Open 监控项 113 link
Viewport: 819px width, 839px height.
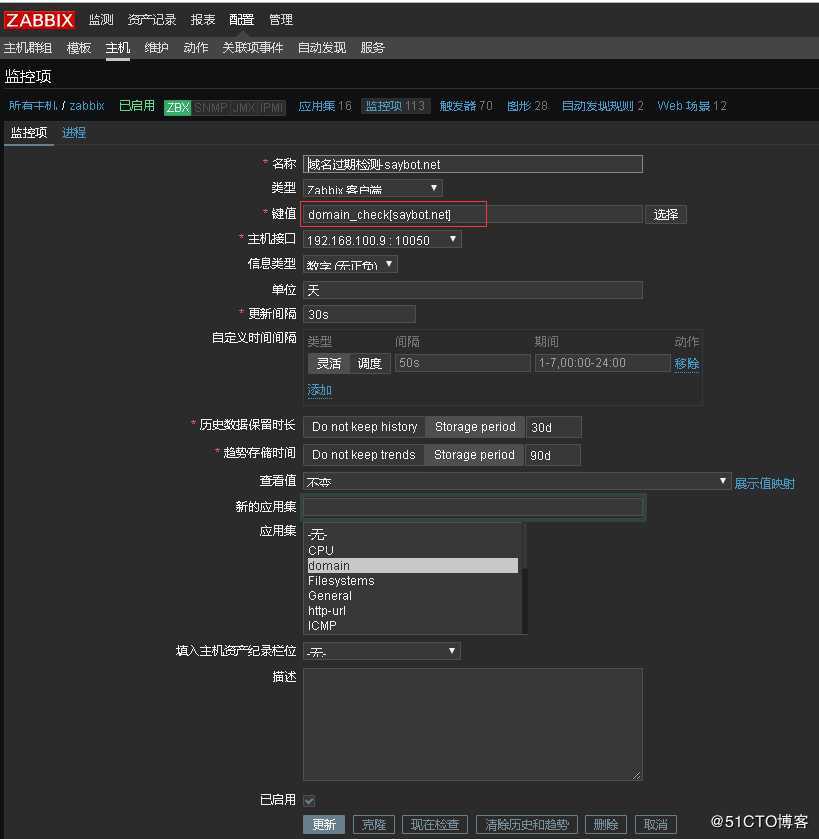(x=395, y=106)
